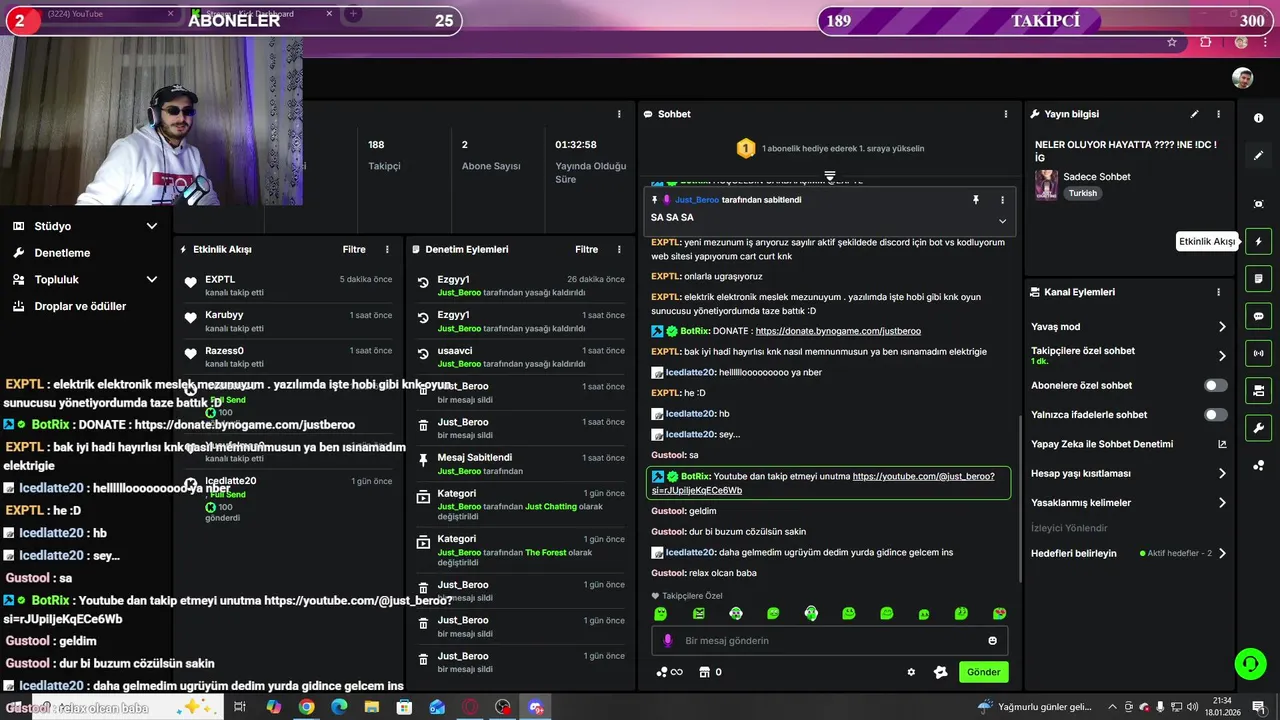Image resolution: width=1280 pixels, height=720 pixels.
Task: Unpin the pinned SA SA SA message
Action: pyautogui.click(x=976, y=200)
